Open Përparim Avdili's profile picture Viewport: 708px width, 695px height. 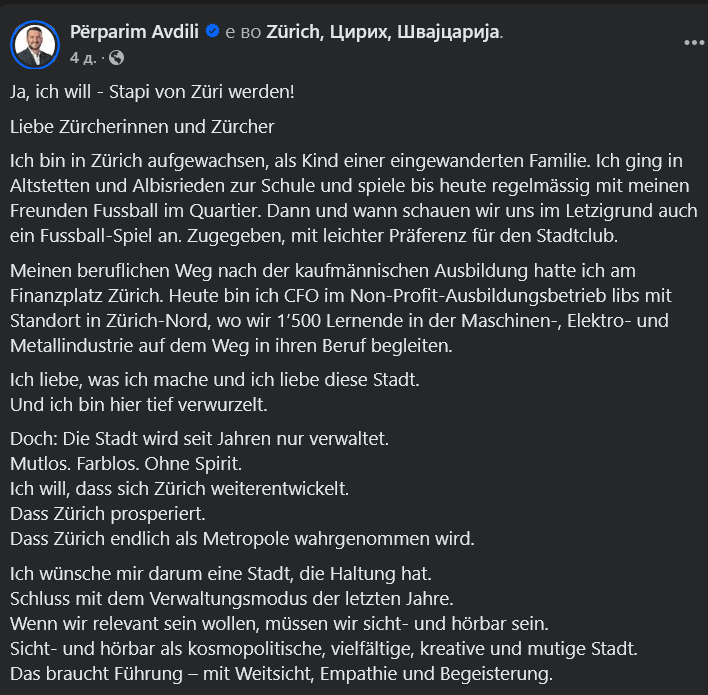click(x=35, y=43)
